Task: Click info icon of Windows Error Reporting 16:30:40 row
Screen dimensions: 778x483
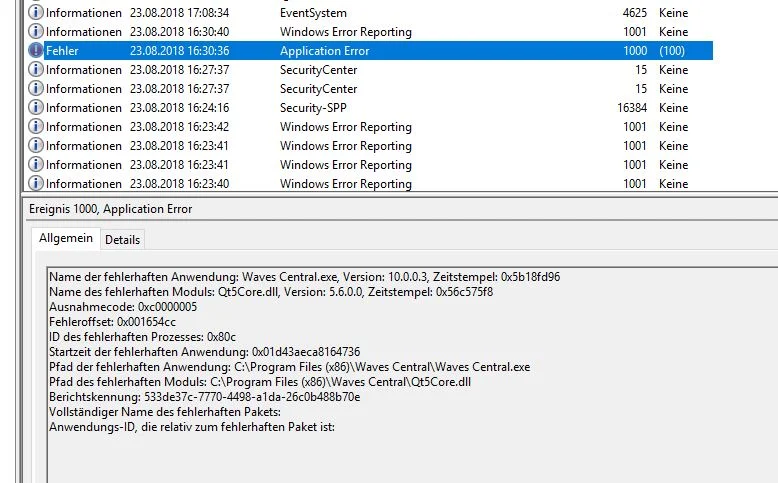Action: 36,31
